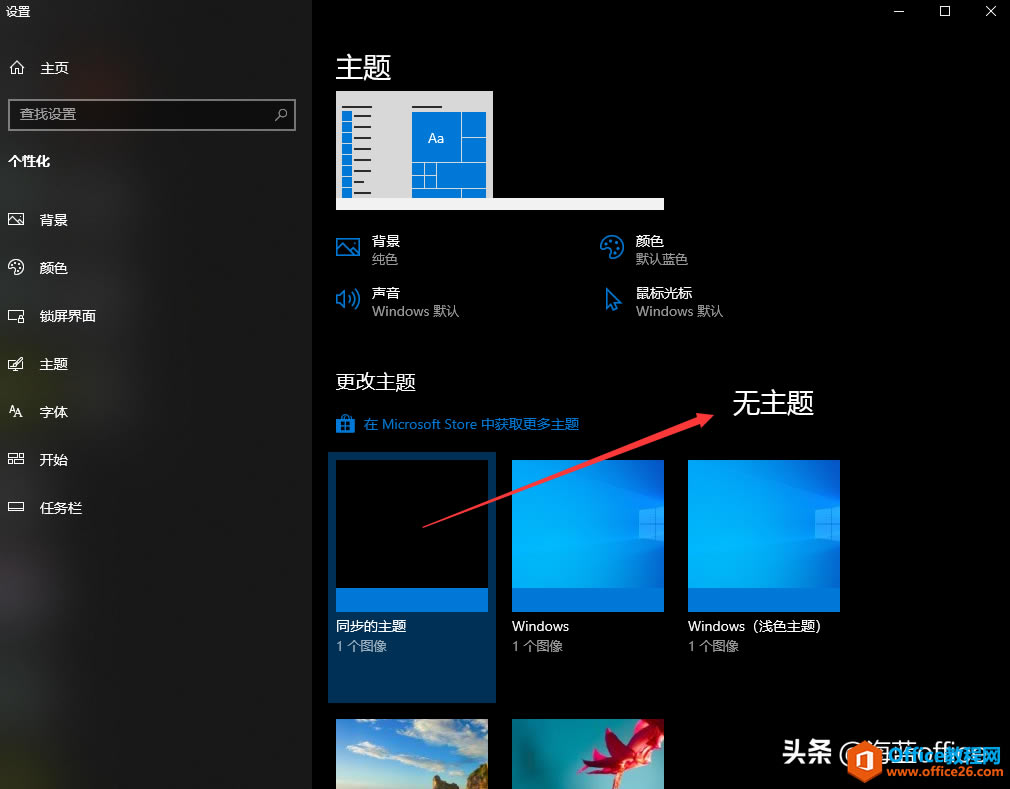Click the 同步的主题 label text
1010x789 pixels.
pos(371,626)
